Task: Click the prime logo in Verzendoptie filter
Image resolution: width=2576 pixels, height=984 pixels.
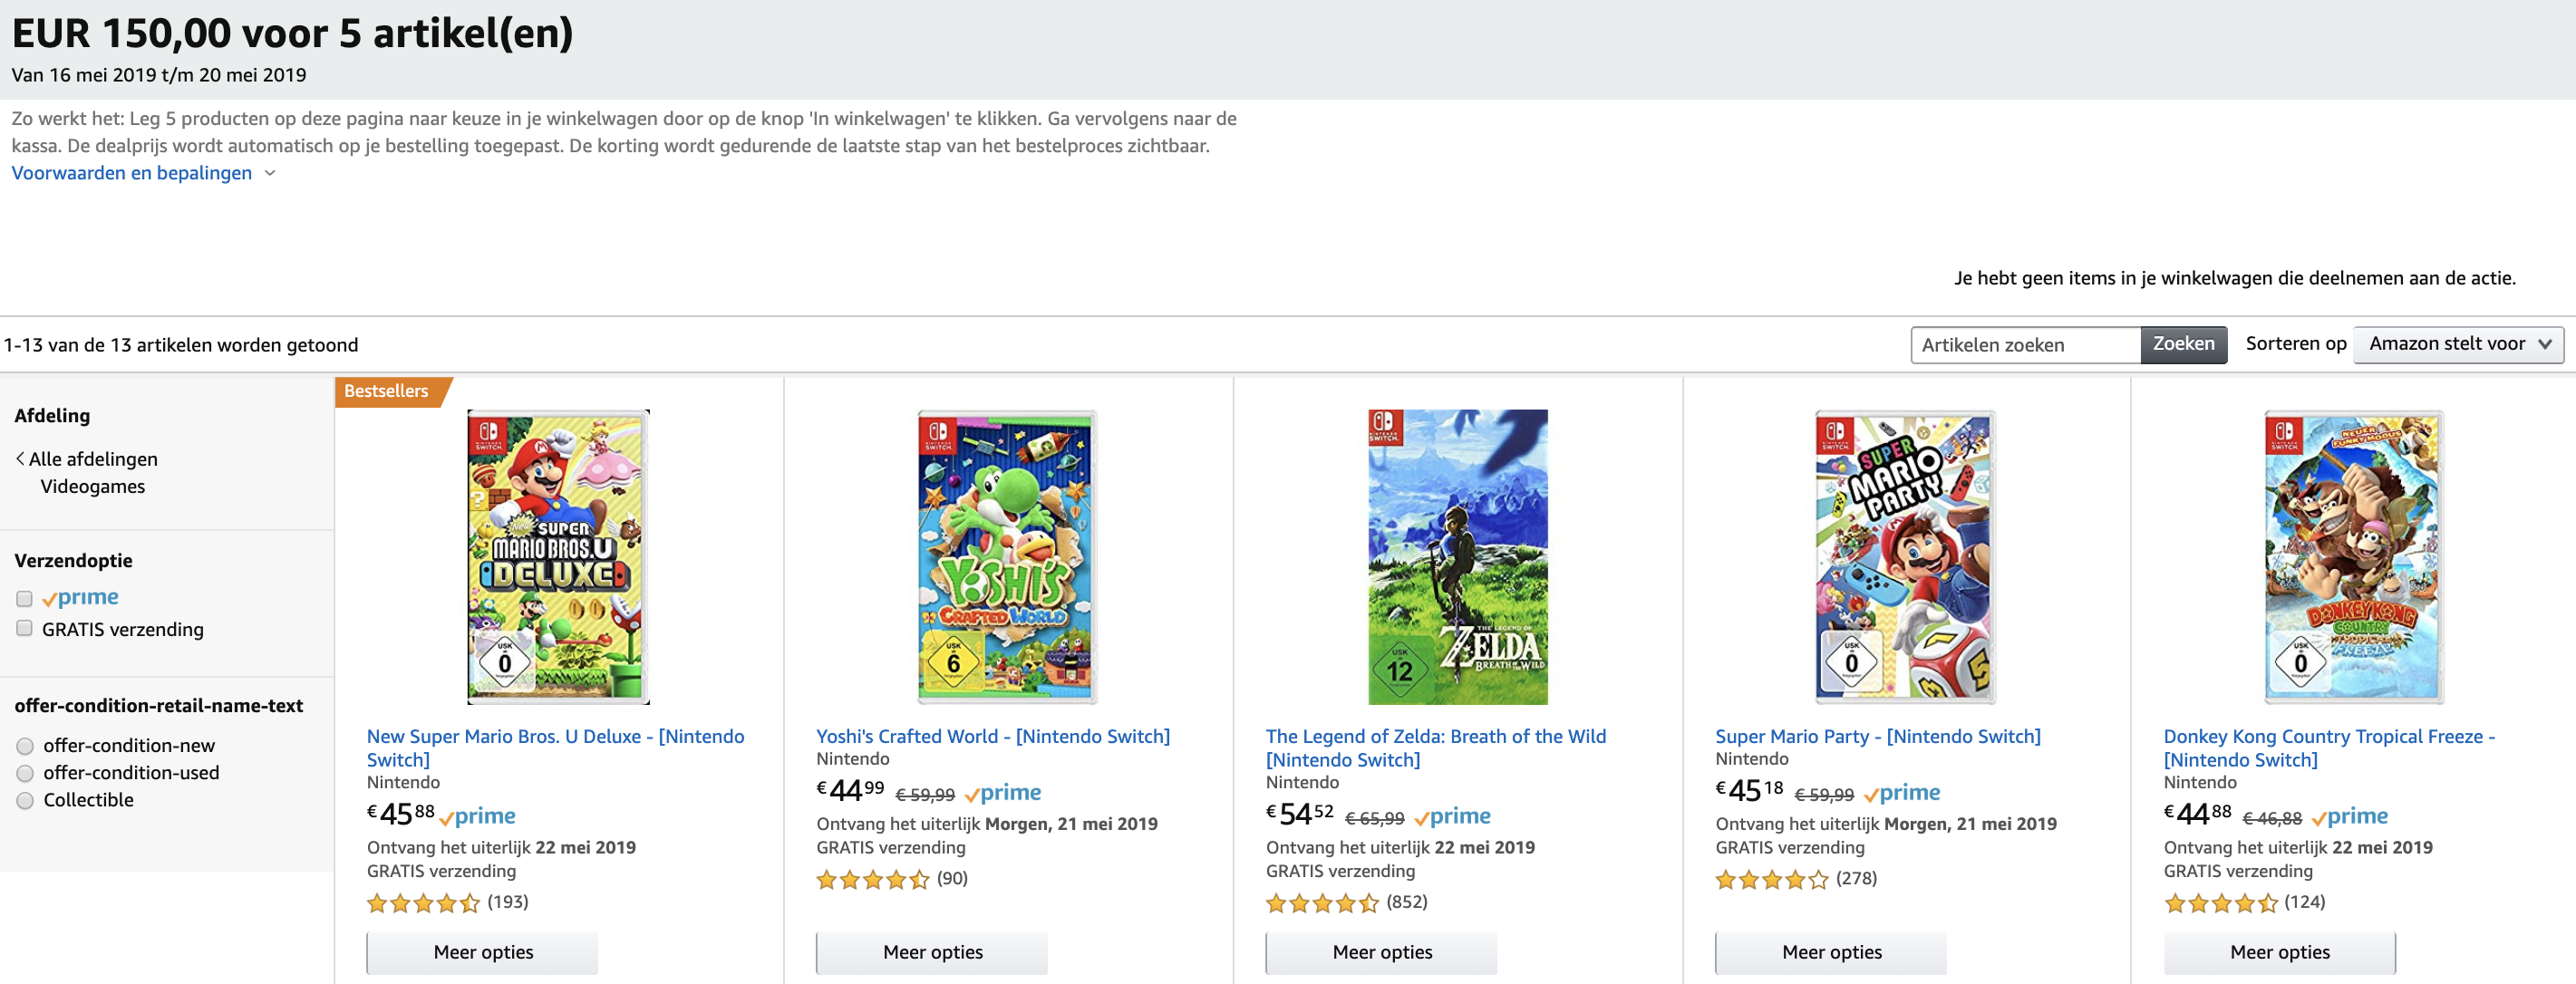Action: 81,598
